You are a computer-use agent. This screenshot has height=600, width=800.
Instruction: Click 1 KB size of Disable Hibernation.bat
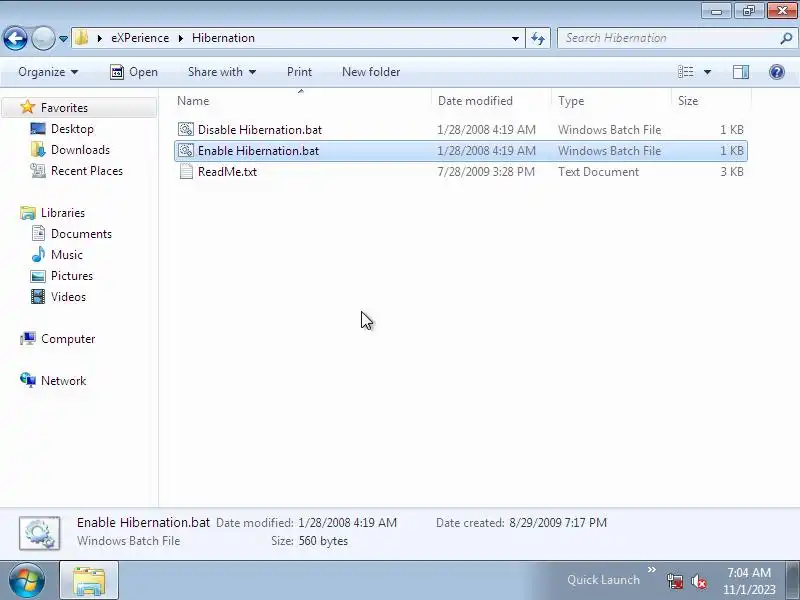click(x=732, y=130)
